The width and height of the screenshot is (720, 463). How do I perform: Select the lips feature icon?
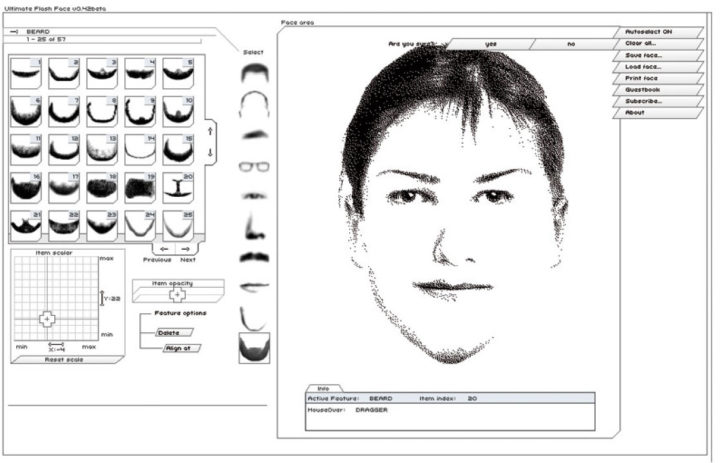tap(254, 287)
